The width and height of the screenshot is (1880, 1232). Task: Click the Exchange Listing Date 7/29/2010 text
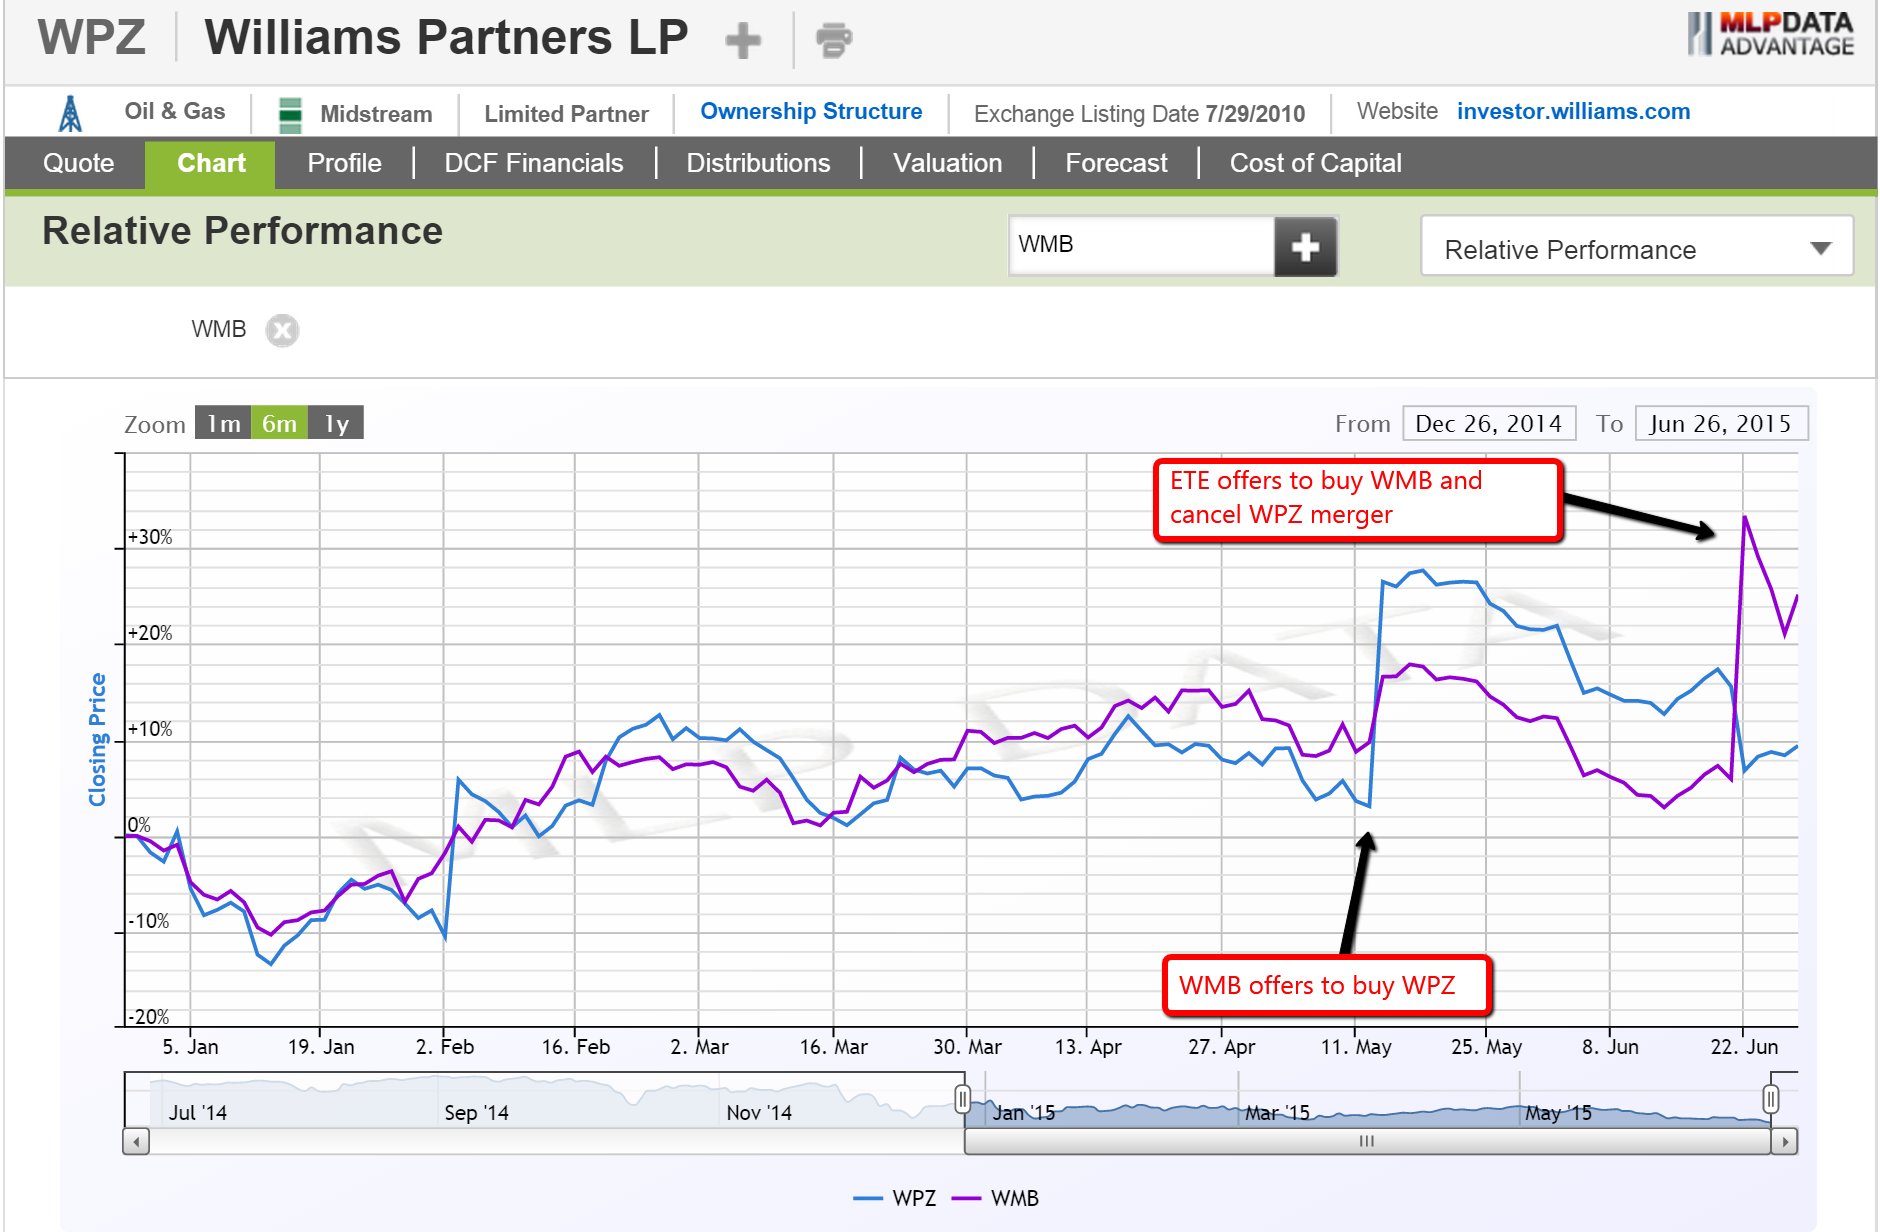click(1139, 114)
